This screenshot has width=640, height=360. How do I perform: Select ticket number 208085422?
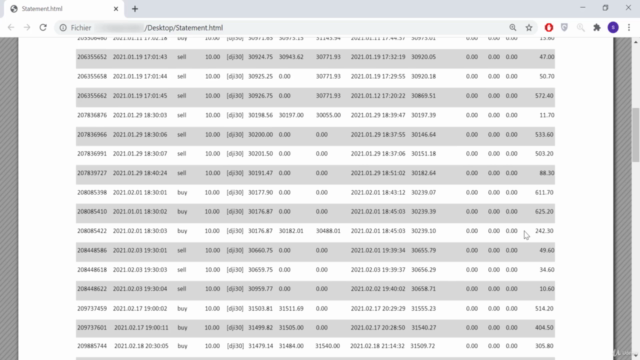point(92,231)
